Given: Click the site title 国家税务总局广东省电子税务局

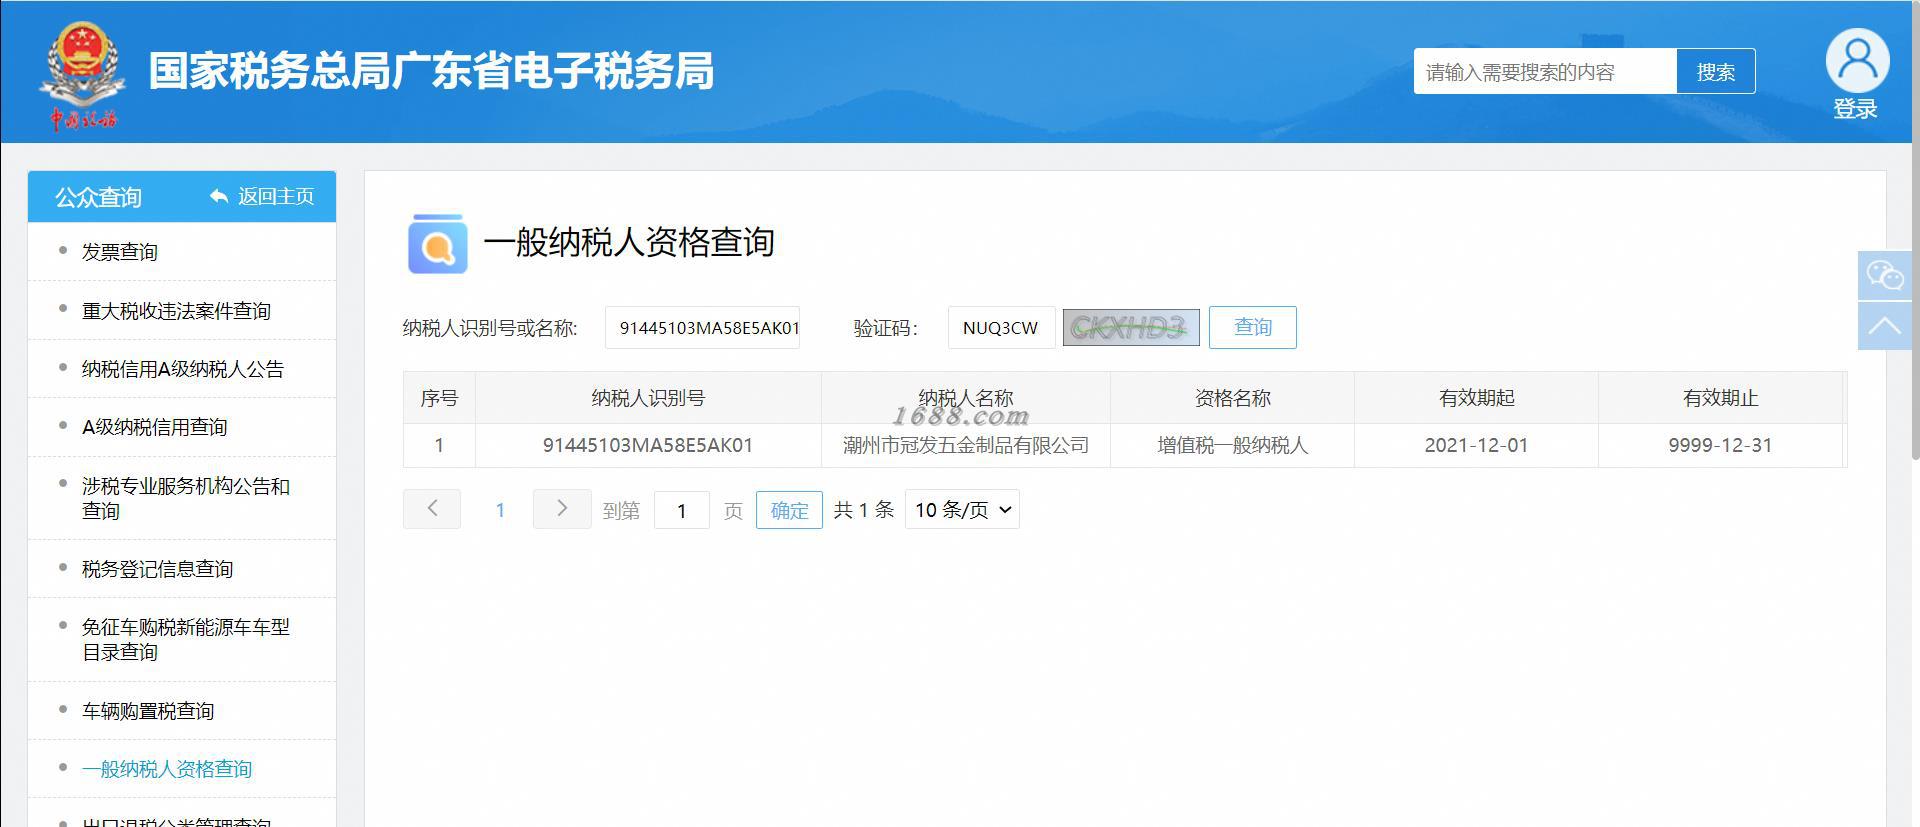Looking at the screenshot, I should tap(431, 72).
